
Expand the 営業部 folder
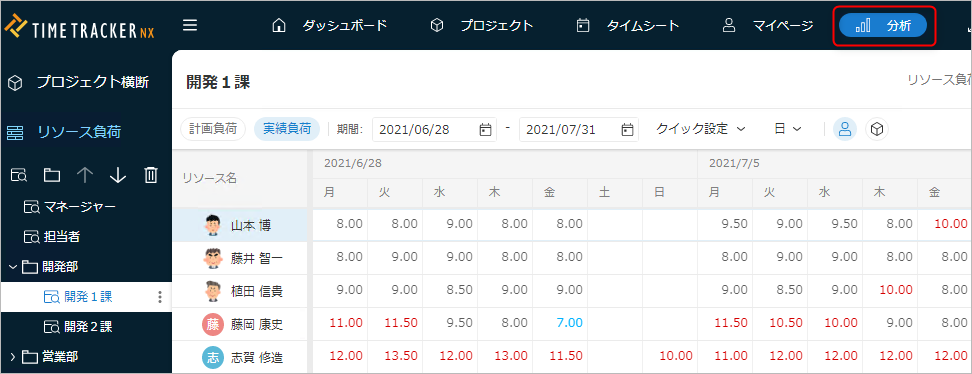[13, 356]
